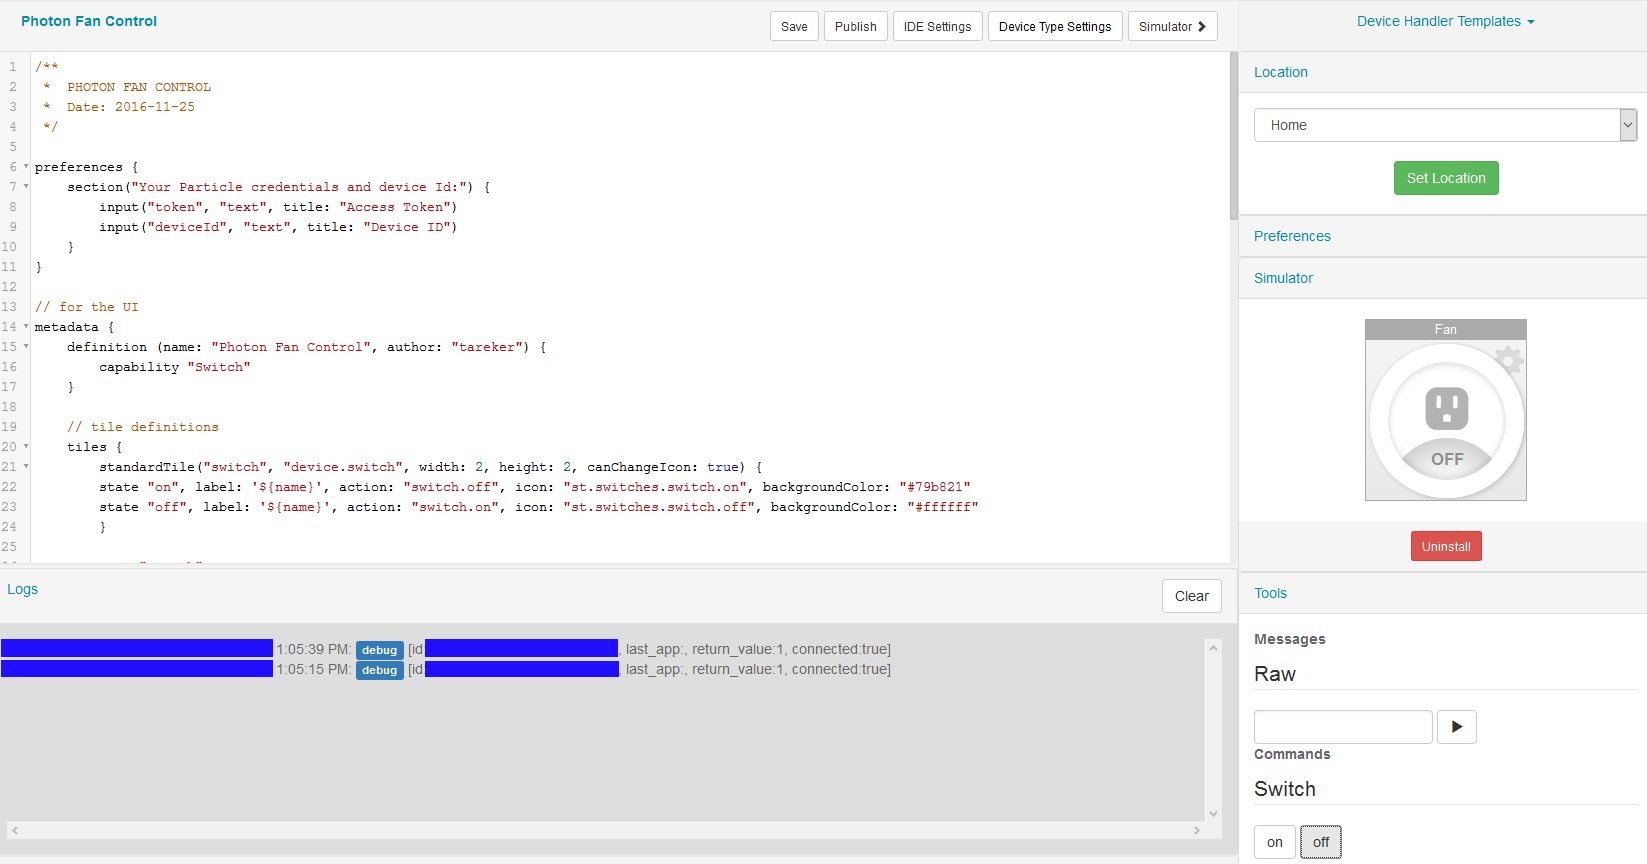Image resolution: width=1647 pixels, height=864 pixels.
Task: Send the Switch on command
Action: tap(1274, 842)
